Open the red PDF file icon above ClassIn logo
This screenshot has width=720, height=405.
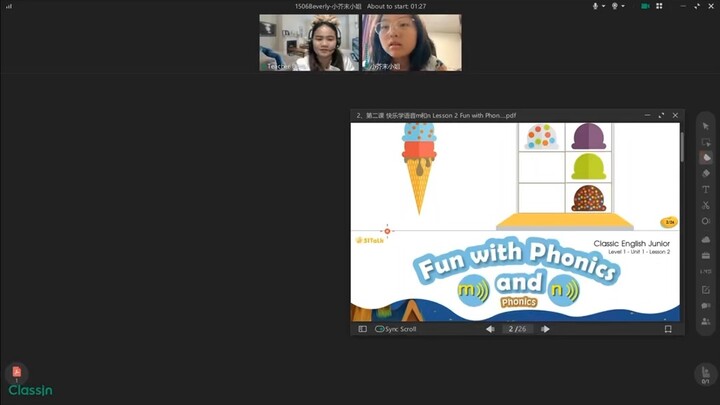click(x=17, y=371)
